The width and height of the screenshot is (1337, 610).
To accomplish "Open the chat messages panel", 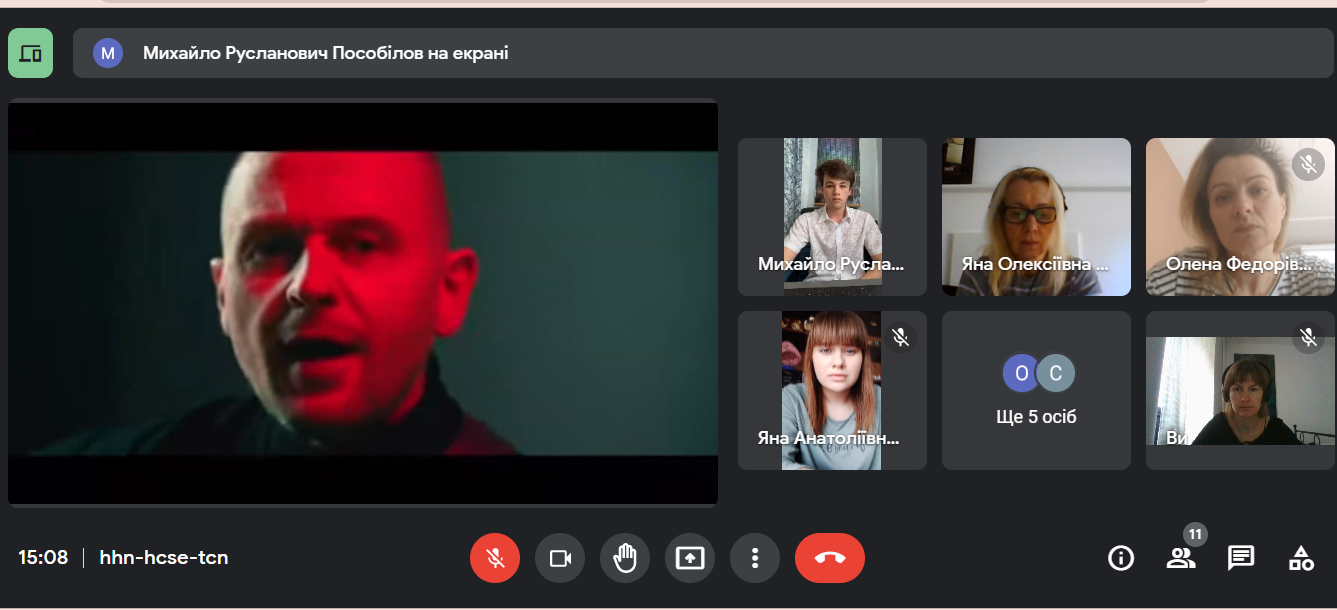I will tap(1241, 558).
